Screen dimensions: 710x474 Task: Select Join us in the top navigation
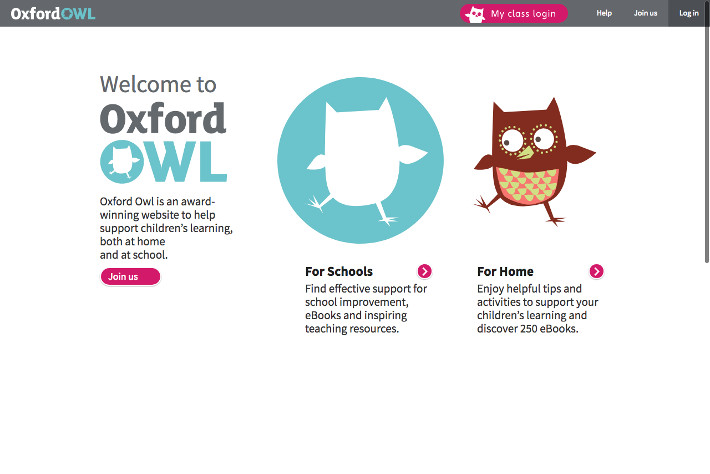(645, 13)
